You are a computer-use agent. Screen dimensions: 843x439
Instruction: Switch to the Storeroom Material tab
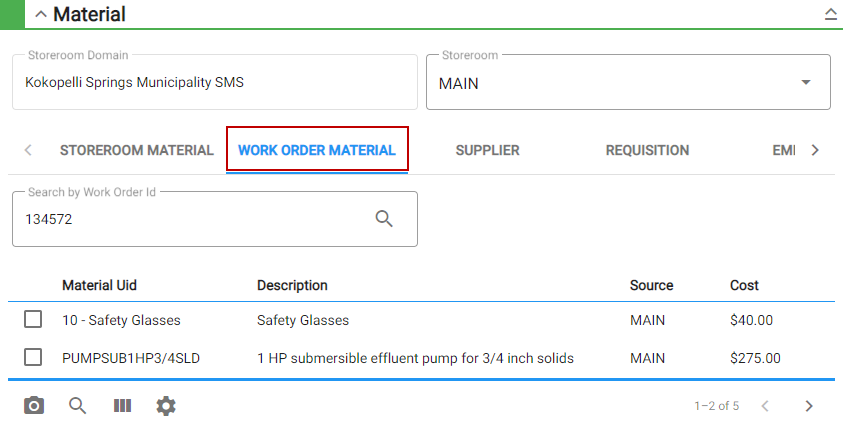click(x=137, y=150)
